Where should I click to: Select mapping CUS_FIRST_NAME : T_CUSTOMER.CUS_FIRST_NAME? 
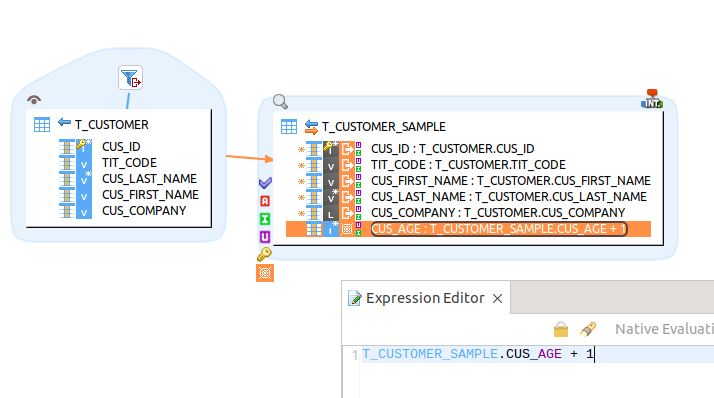click(511, 181)
